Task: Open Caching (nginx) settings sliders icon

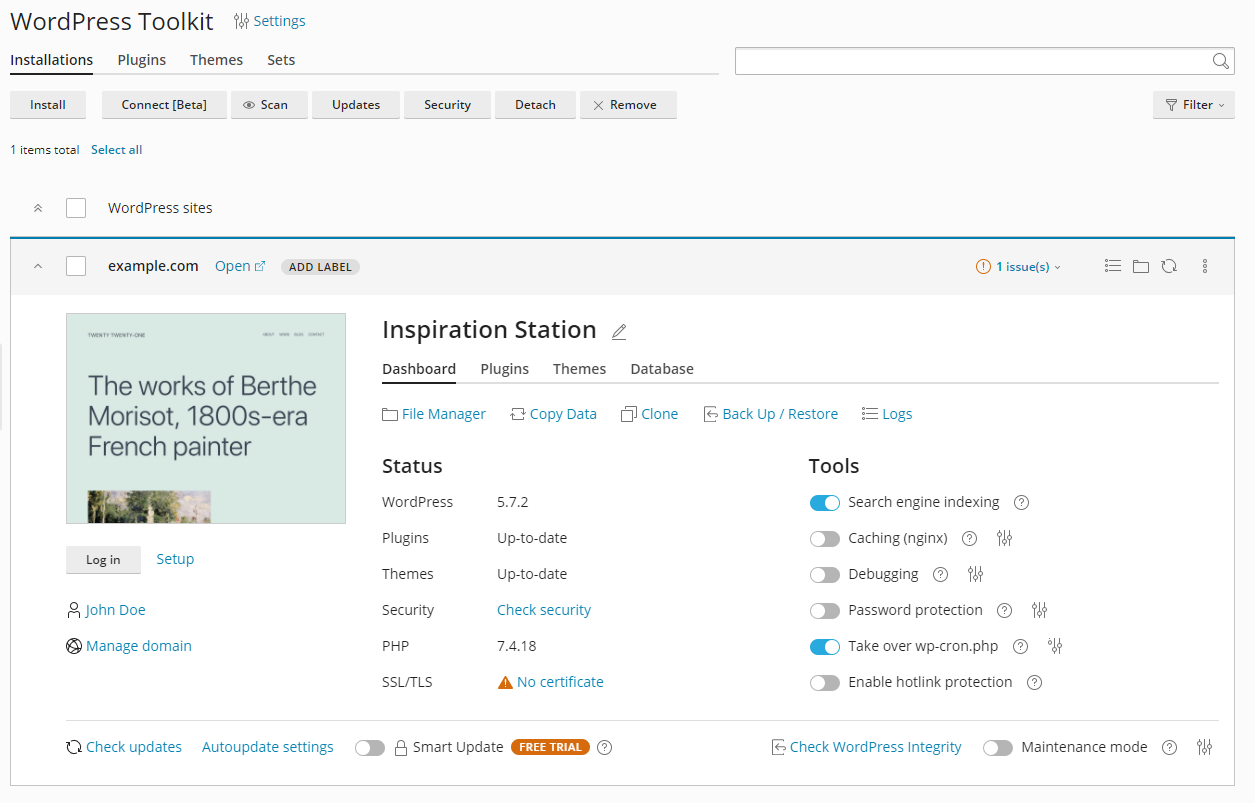Action: coord(1005,539)
